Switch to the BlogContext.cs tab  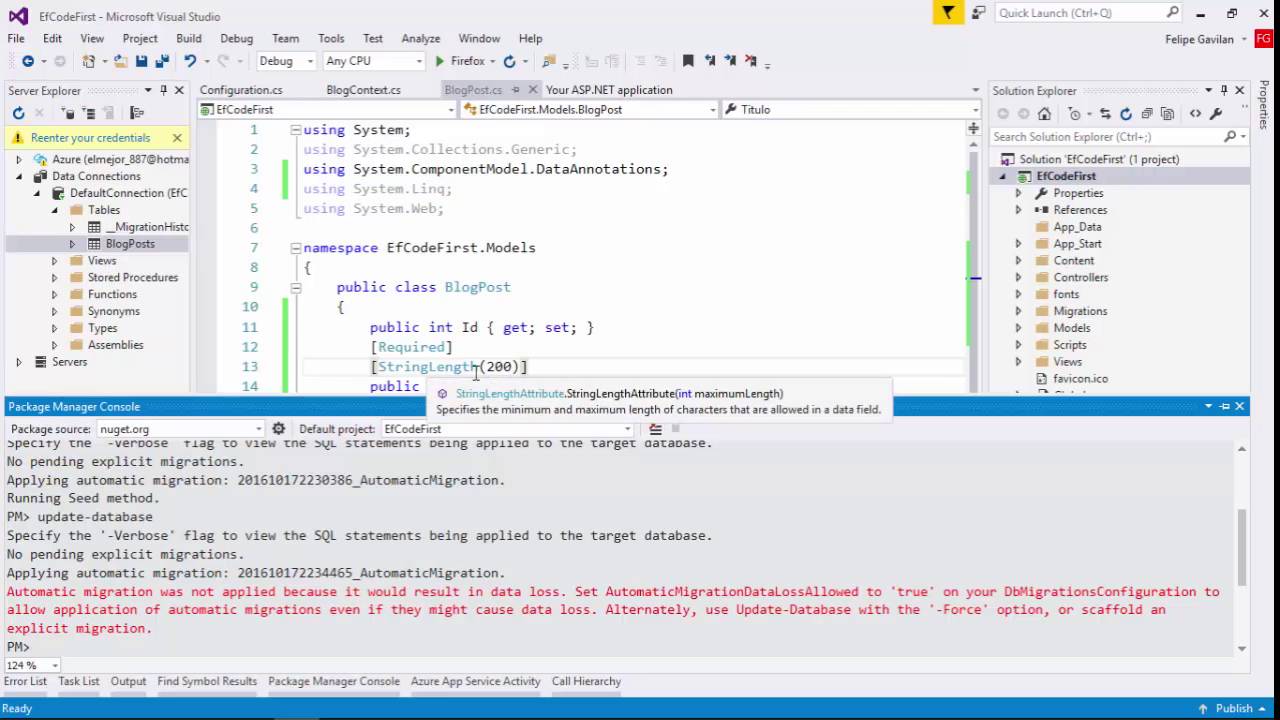(363, 90)
